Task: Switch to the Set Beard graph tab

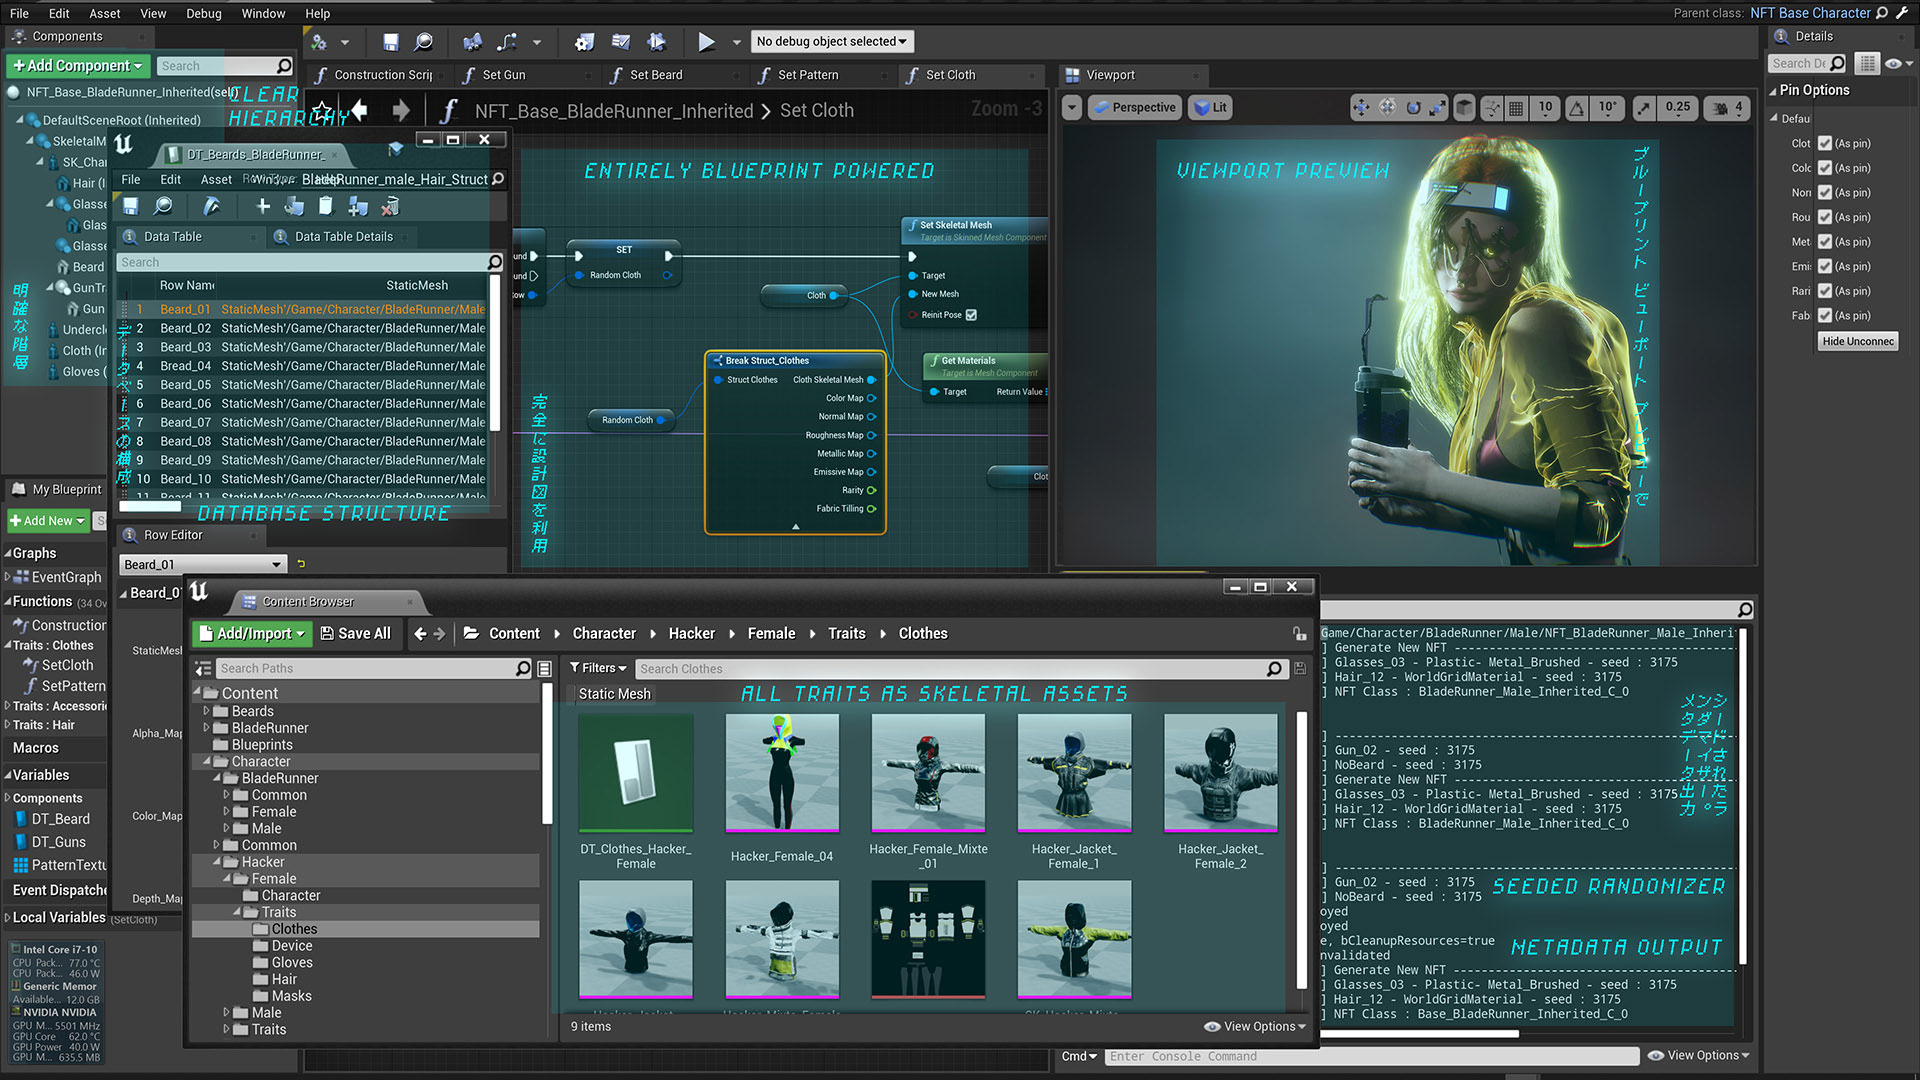Action: pos(656,75)
